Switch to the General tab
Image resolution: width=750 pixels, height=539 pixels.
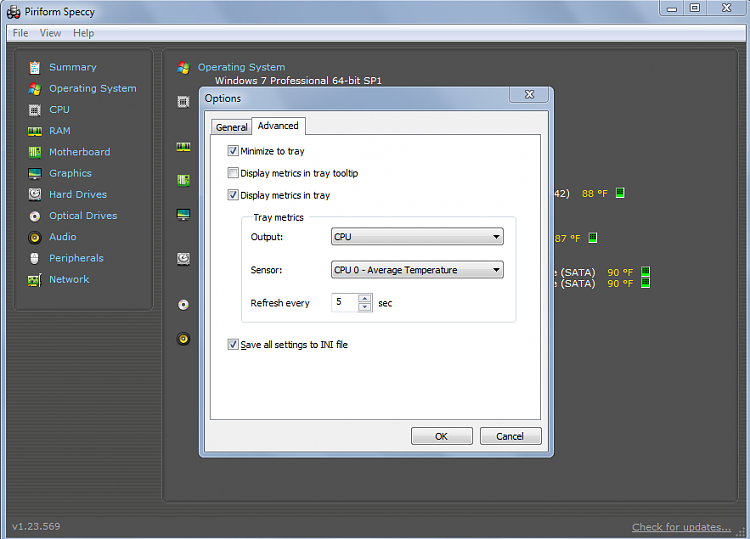click(232, 127)
